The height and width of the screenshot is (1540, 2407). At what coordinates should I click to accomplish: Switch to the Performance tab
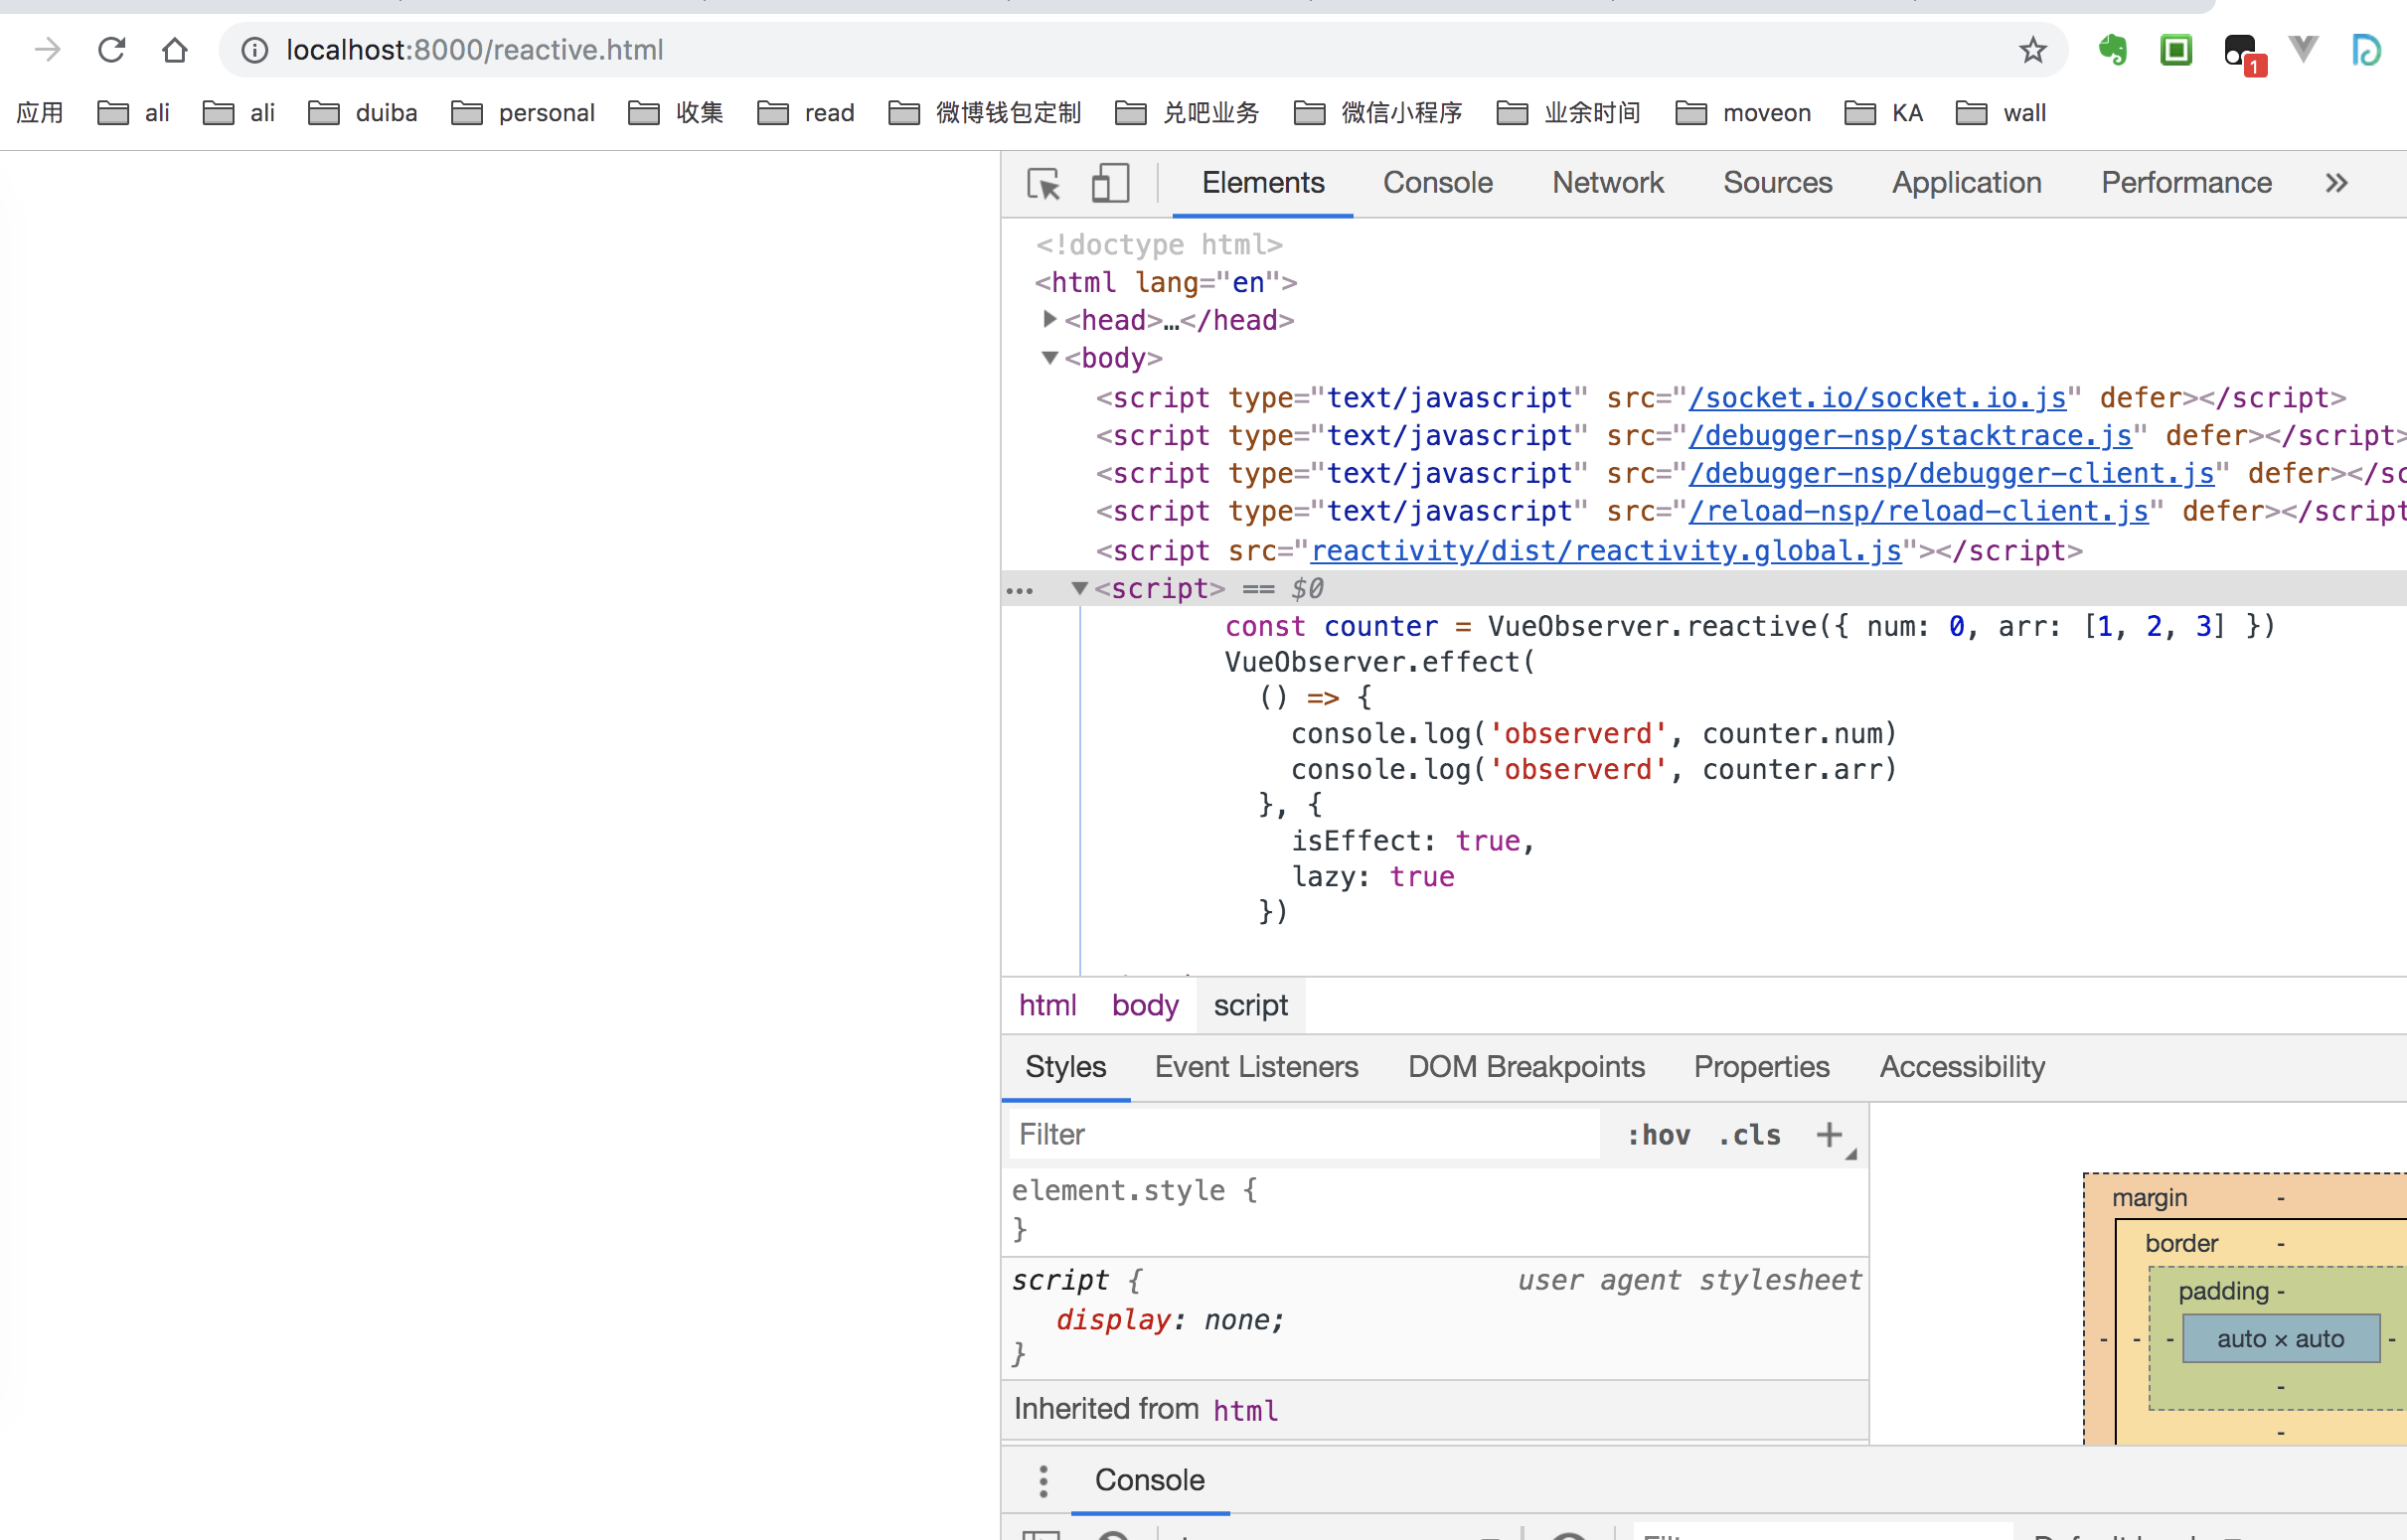pos(2186,183)
